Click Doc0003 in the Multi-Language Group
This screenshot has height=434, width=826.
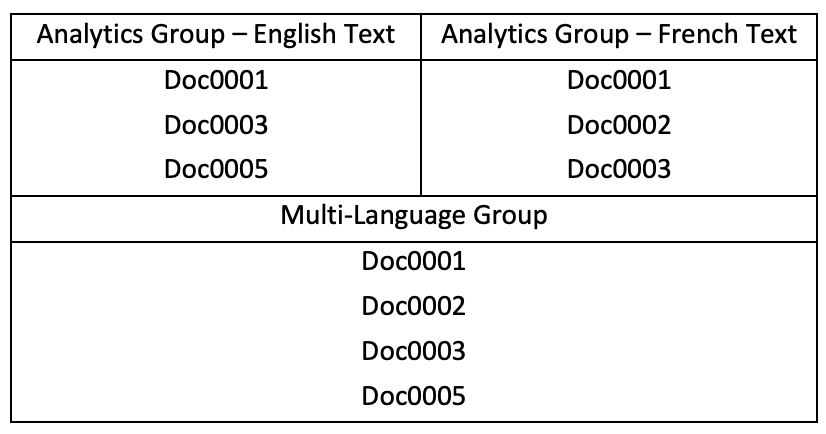point(414,351)
